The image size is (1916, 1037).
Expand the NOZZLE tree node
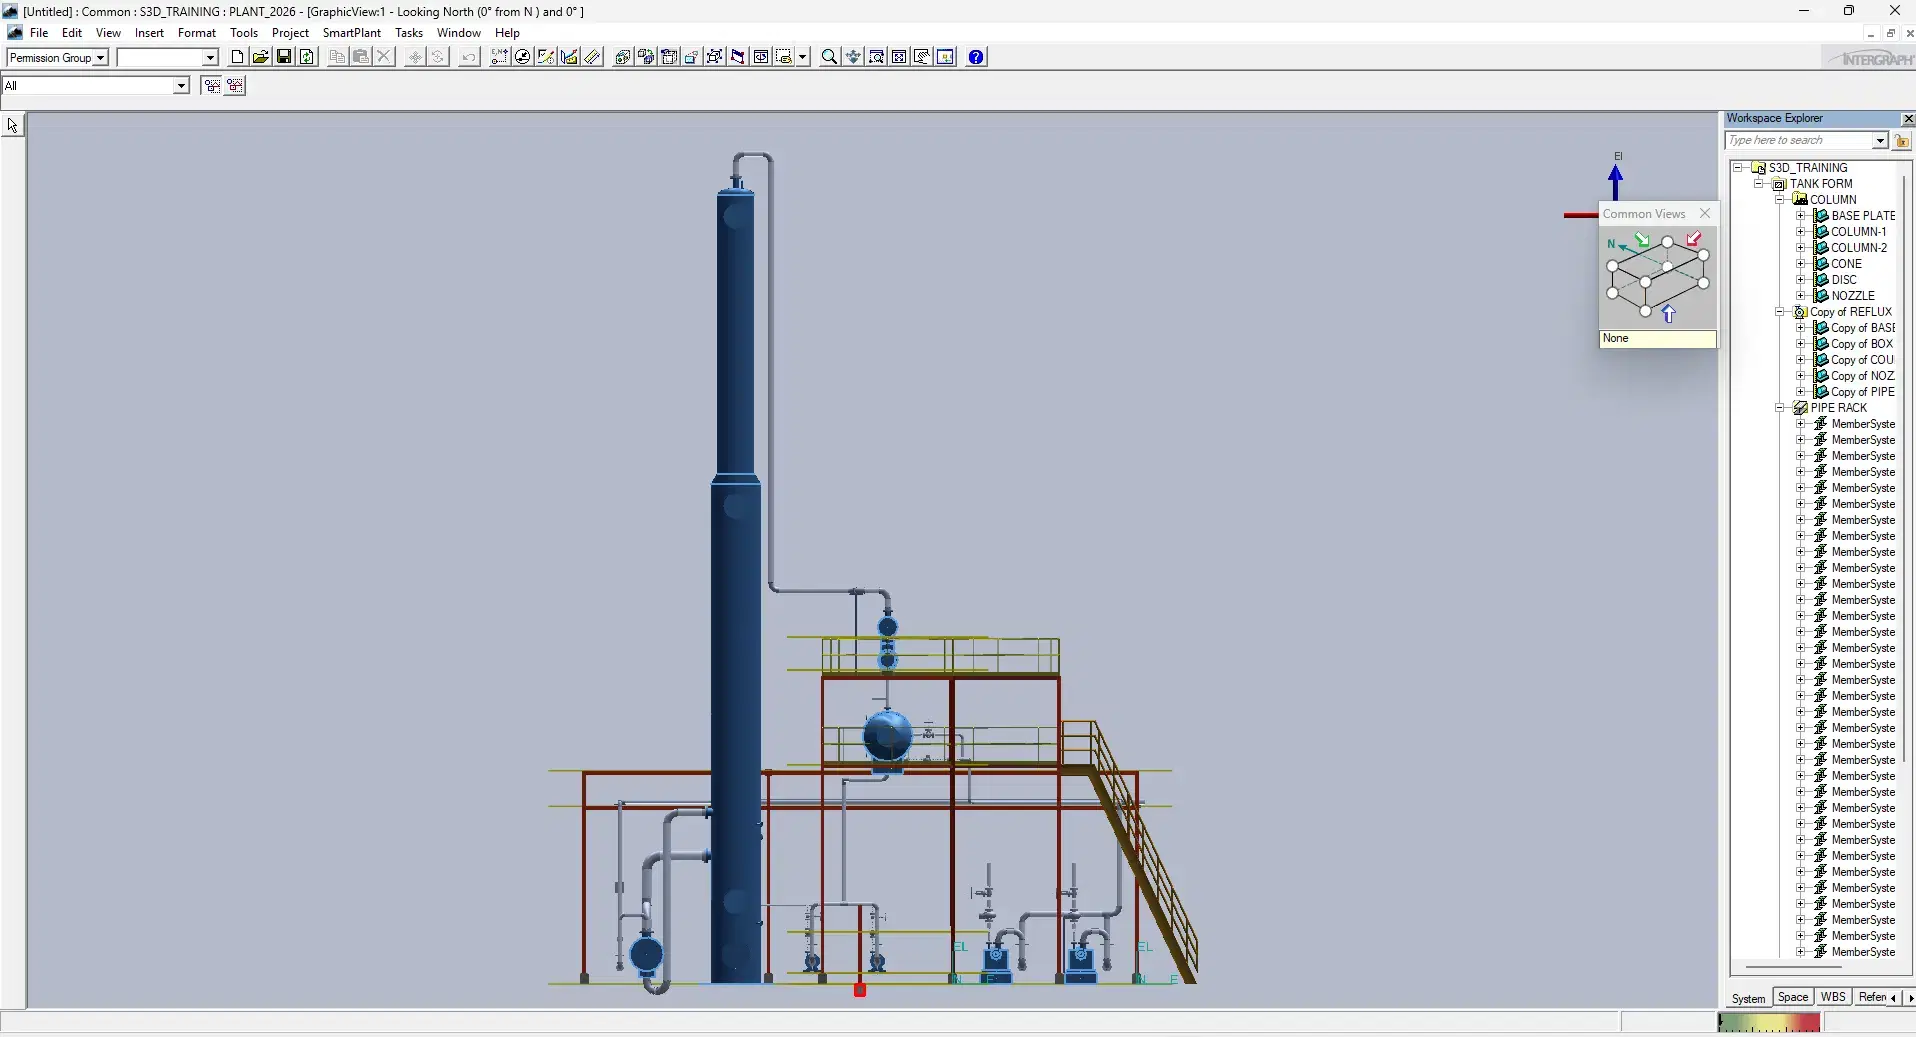pyautogui.click(x=1801, y=296)
